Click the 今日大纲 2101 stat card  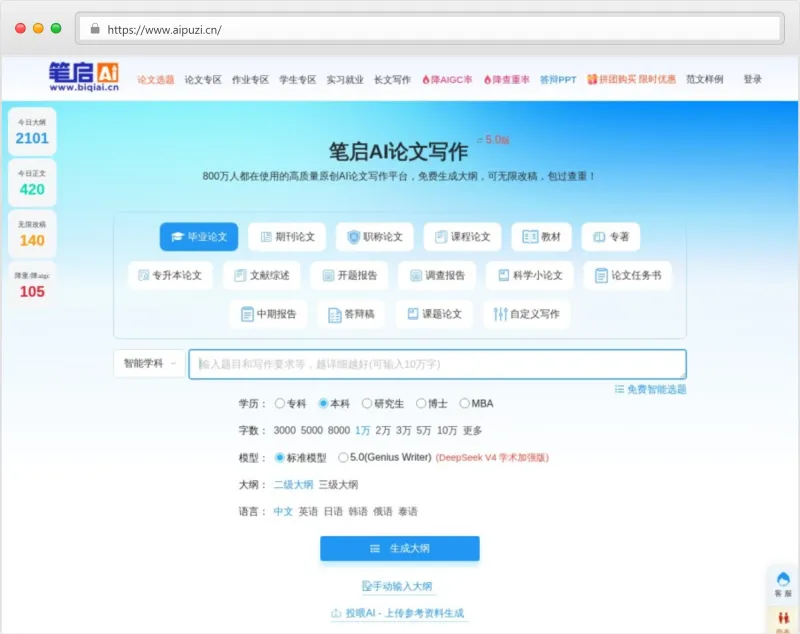[32, 132]
